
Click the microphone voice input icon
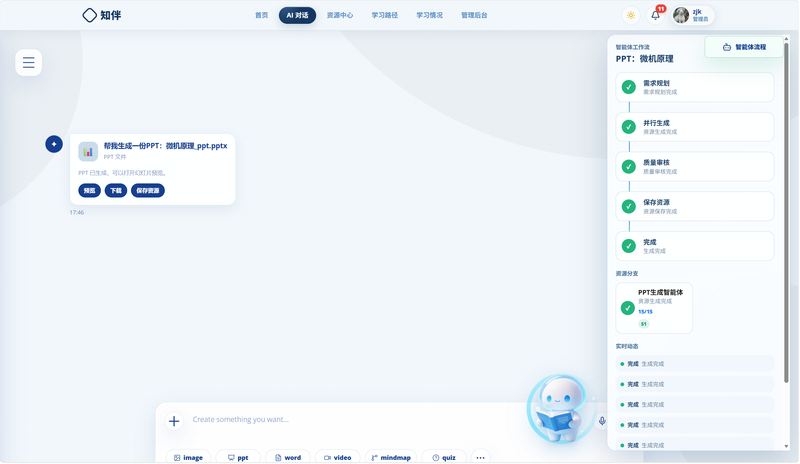pos(602,421)
